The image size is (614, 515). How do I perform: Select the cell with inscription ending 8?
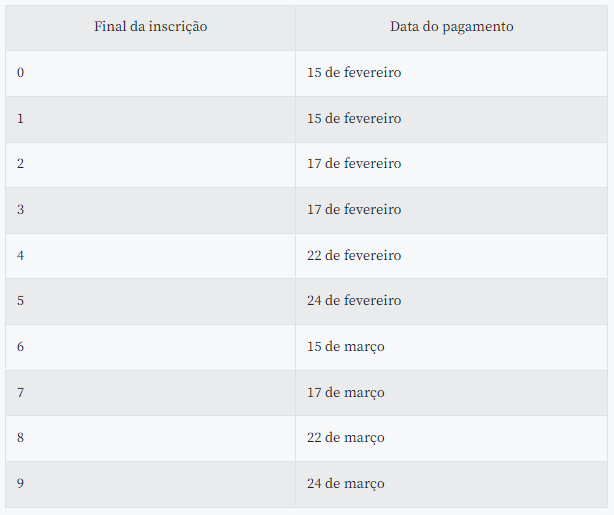[150, 438]
